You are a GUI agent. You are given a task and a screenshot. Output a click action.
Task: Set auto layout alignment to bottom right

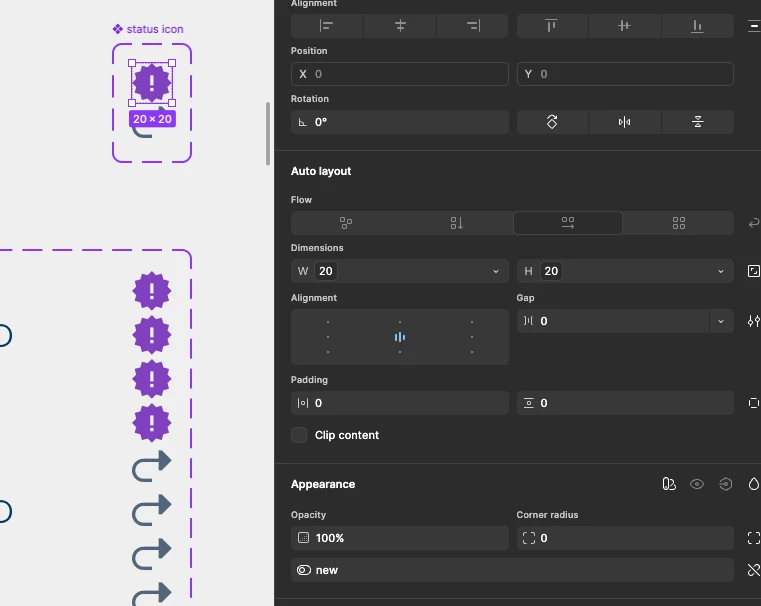tap(472, 352)
